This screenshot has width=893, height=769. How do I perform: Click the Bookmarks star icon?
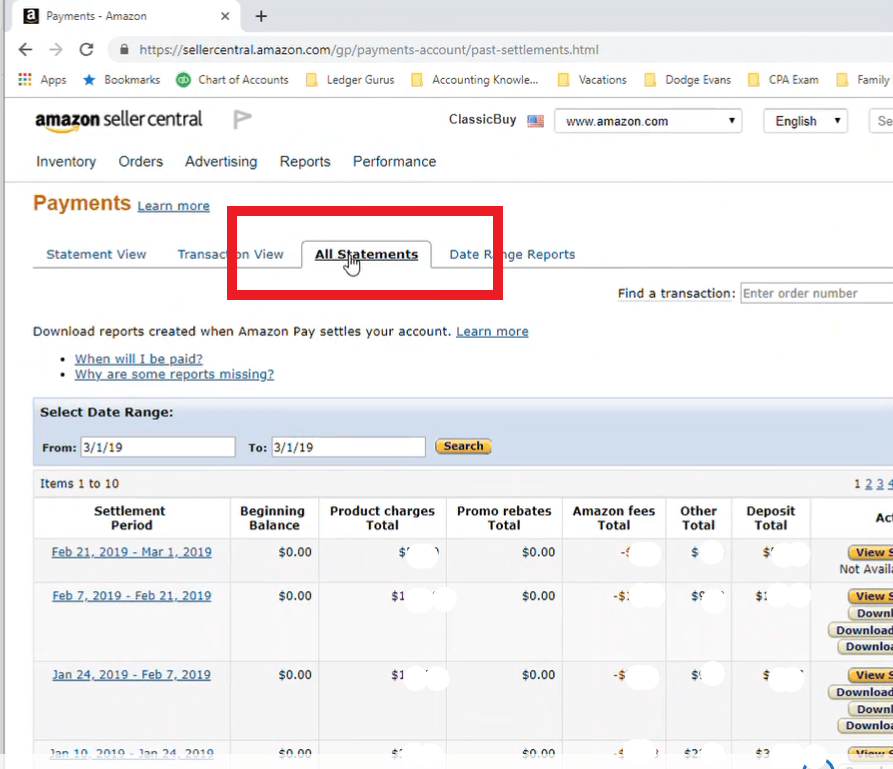click(x=89, y=80)
